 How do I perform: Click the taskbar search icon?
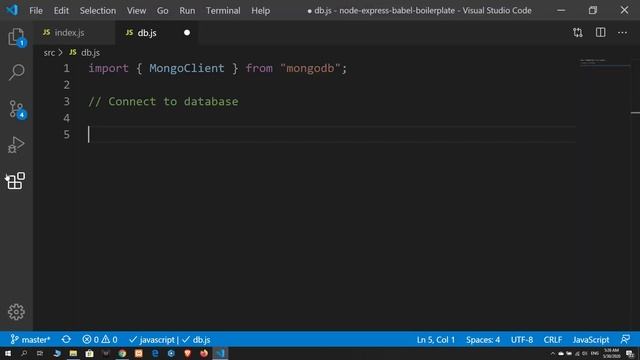pyautogui.click(x=24, y=353)
